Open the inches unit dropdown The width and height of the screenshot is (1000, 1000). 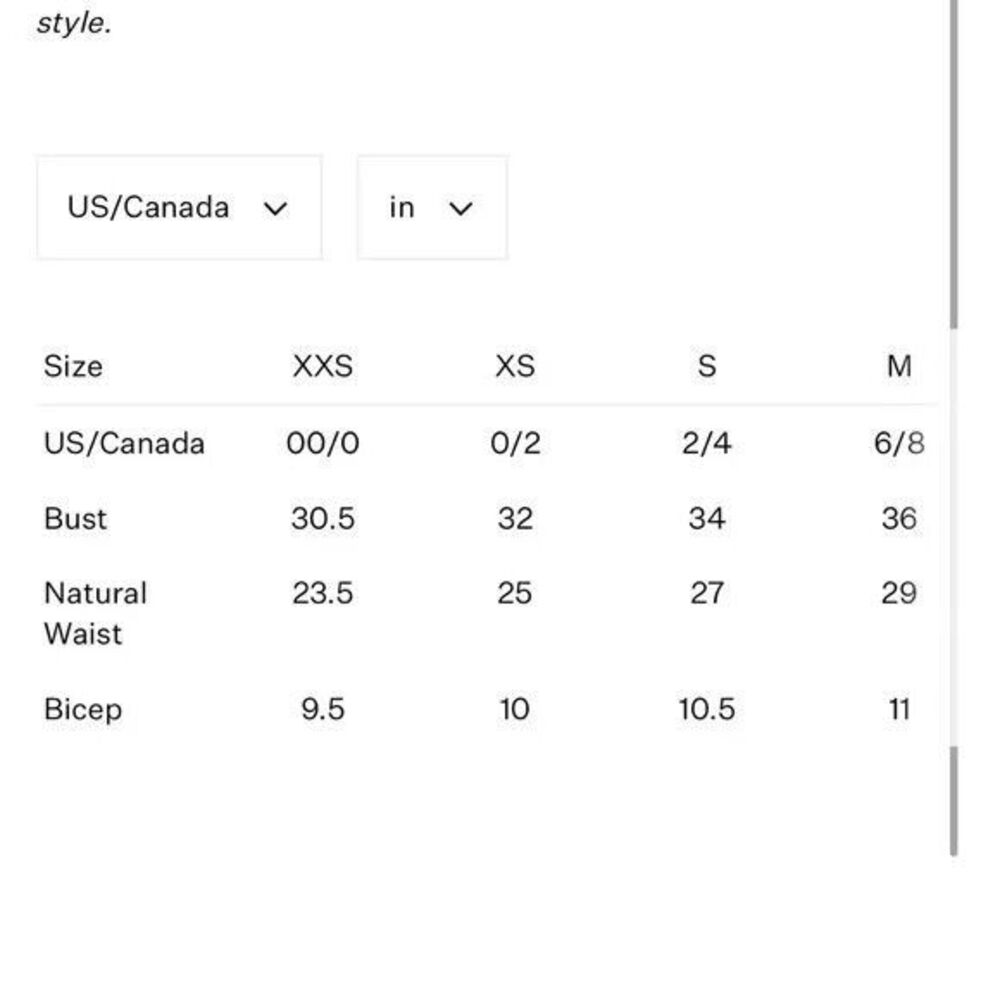click(432, 208)
